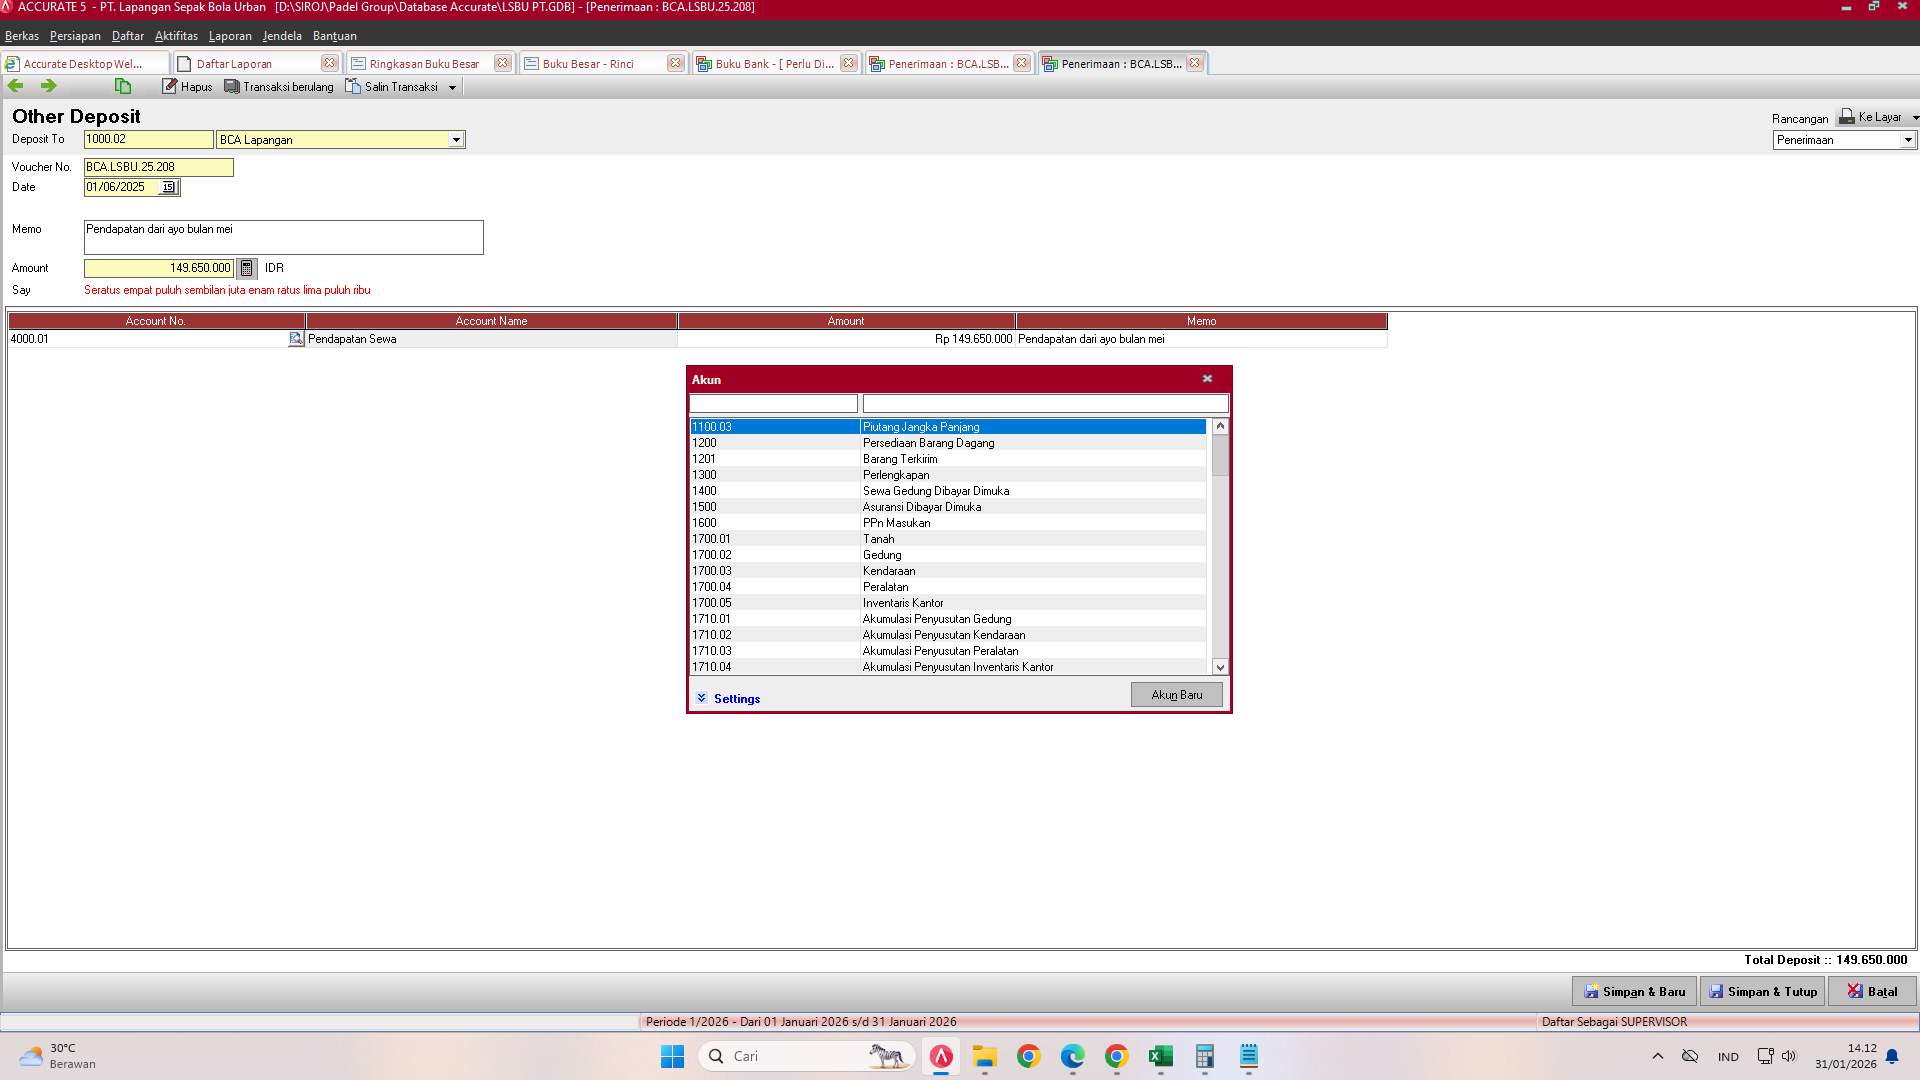Viewport: 1920px width, 1080px height.
Task: Click the Simpan & Baru button
Action: pos(1634,991)
